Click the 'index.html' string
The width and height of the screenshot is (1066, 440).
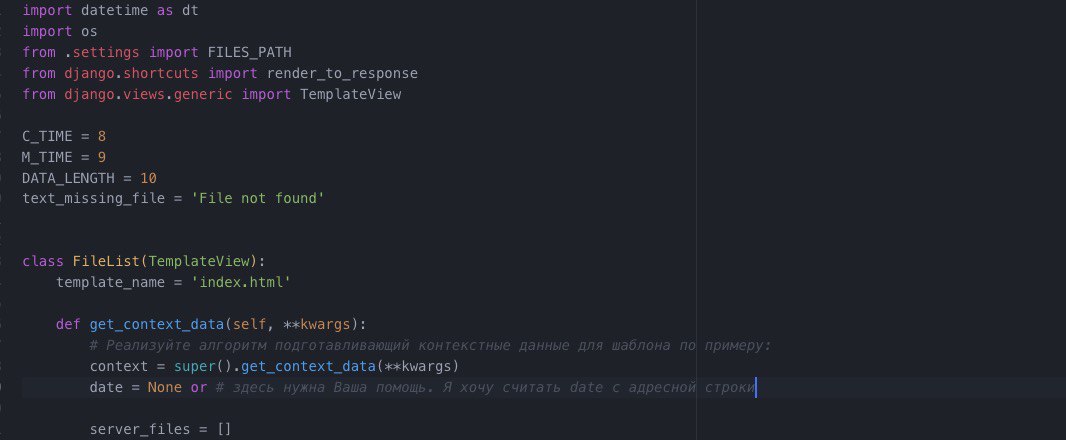coord(241,282)
